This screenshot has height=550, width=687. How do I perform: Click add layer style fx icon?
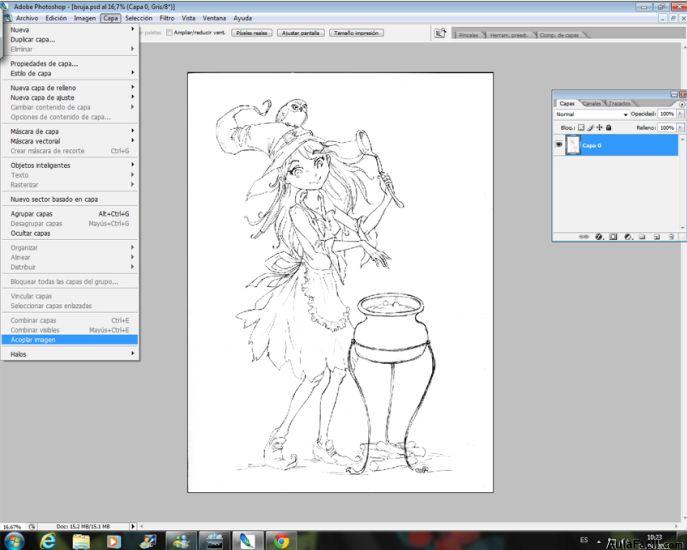(x=599, y=237)
